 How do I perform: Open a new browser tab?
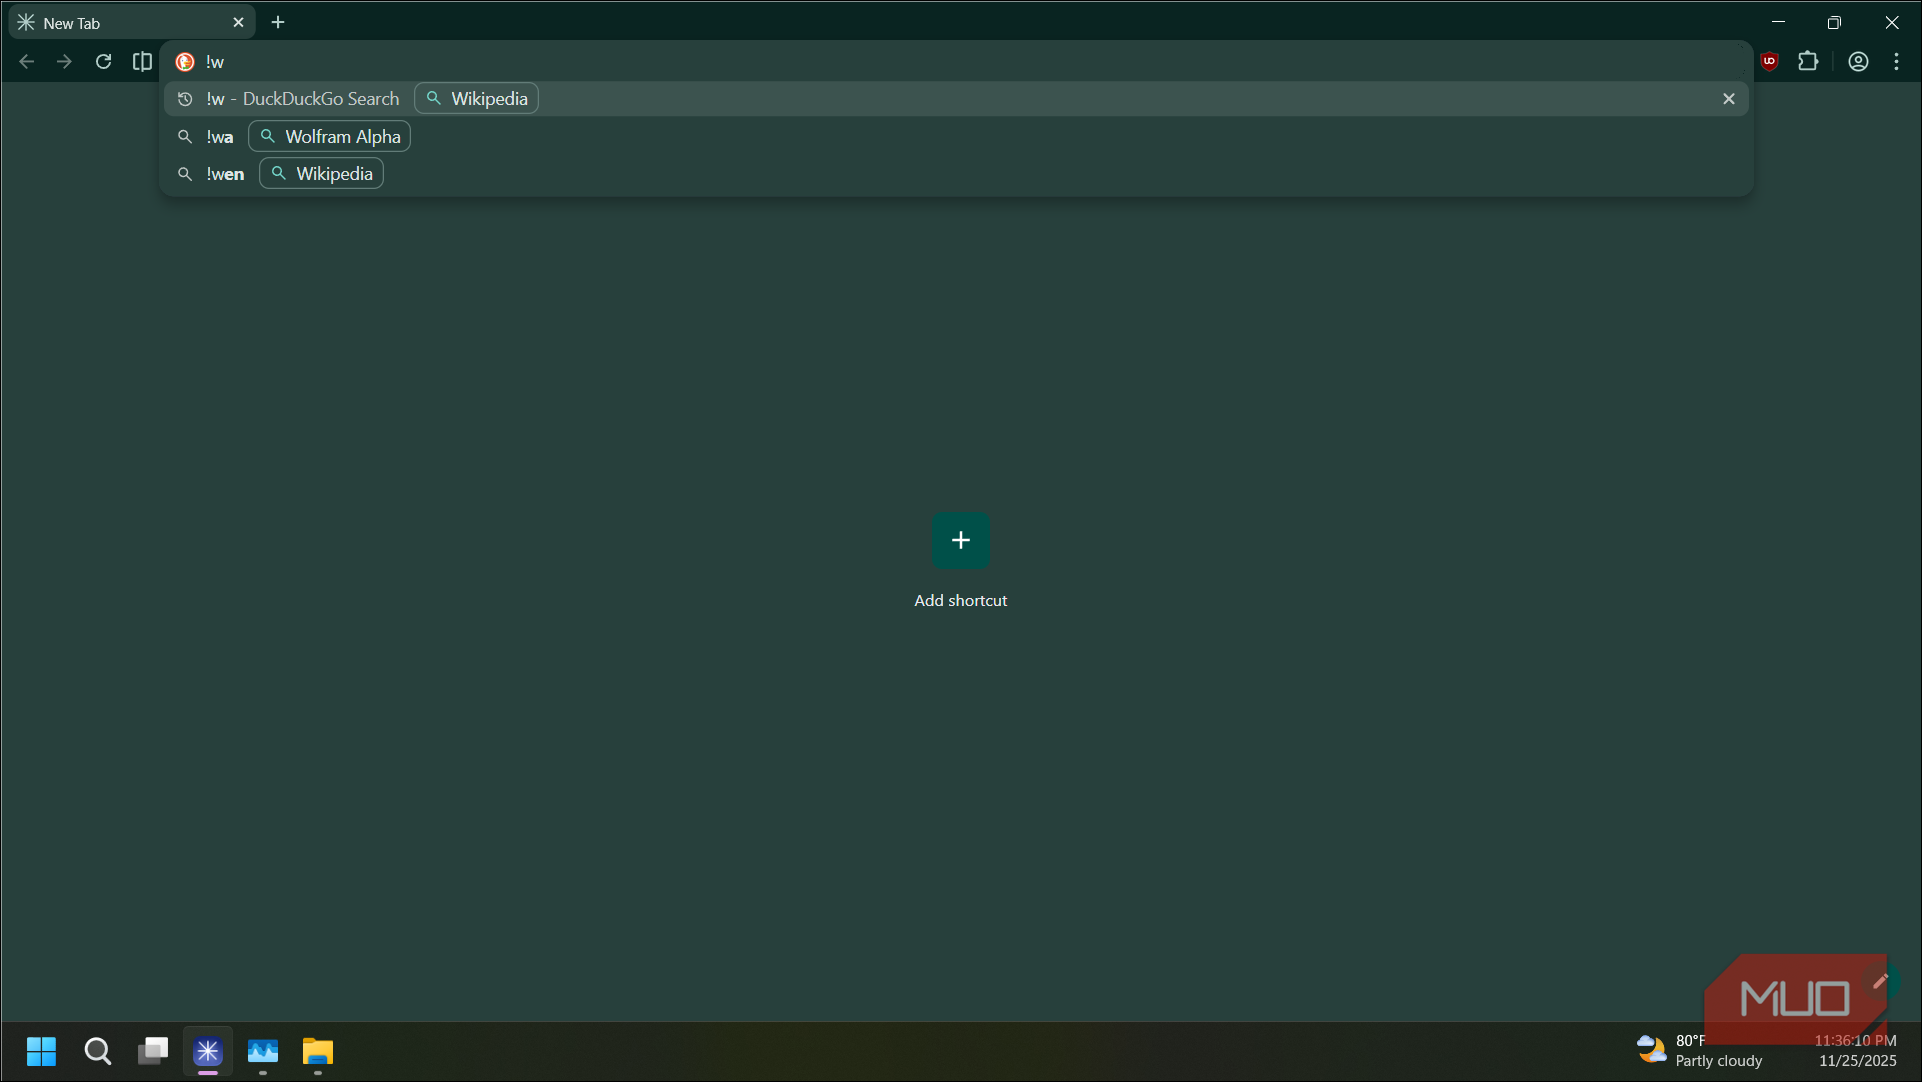point(277,21)
